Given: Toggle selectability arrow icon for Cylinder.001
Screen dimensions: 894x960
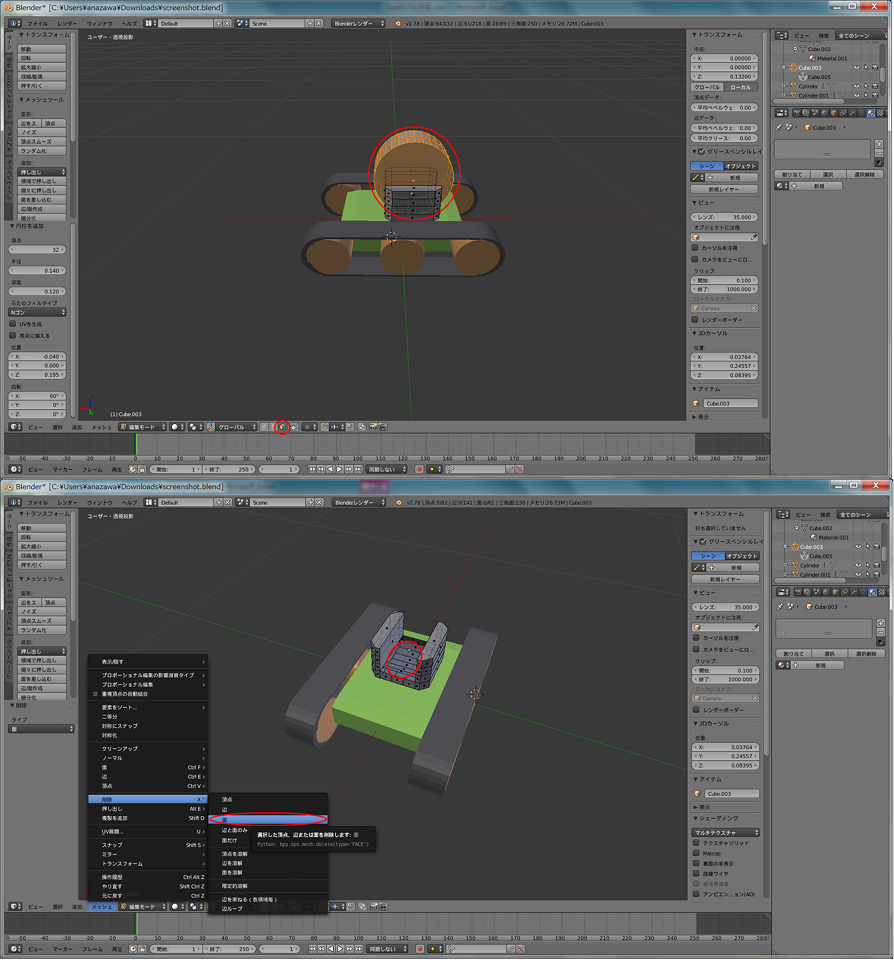Looking at the screenshot, I should tap(867, 95).
